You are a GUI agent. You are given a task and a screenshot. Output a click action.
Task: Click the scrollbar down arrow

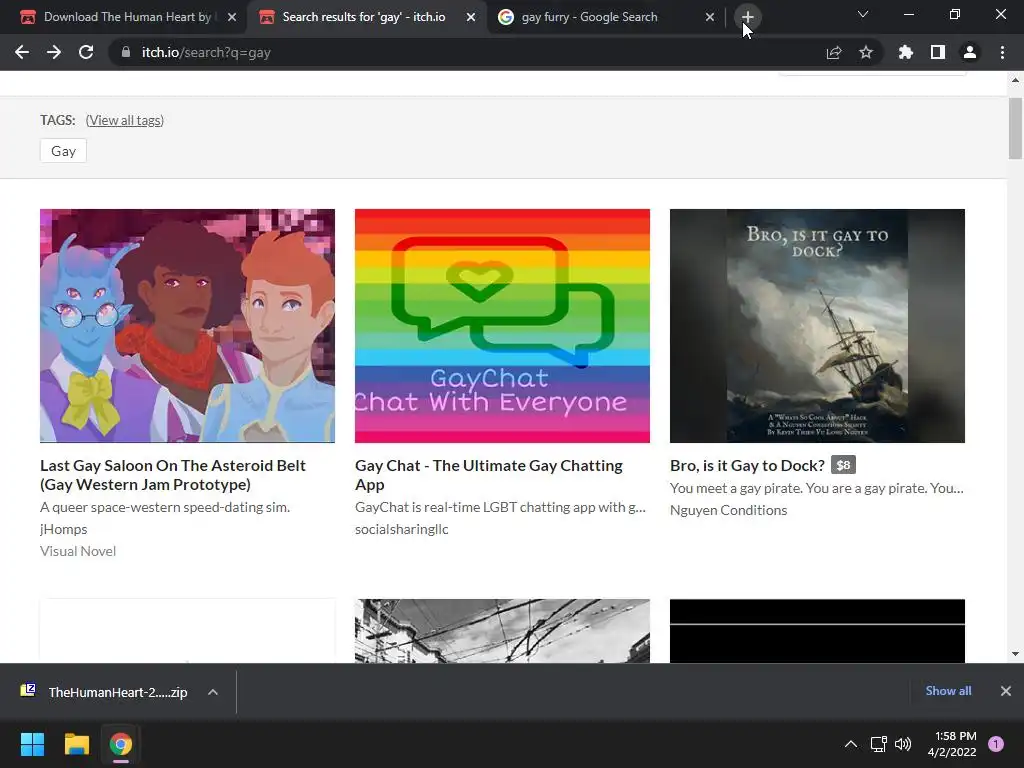tap(1015, 654)
